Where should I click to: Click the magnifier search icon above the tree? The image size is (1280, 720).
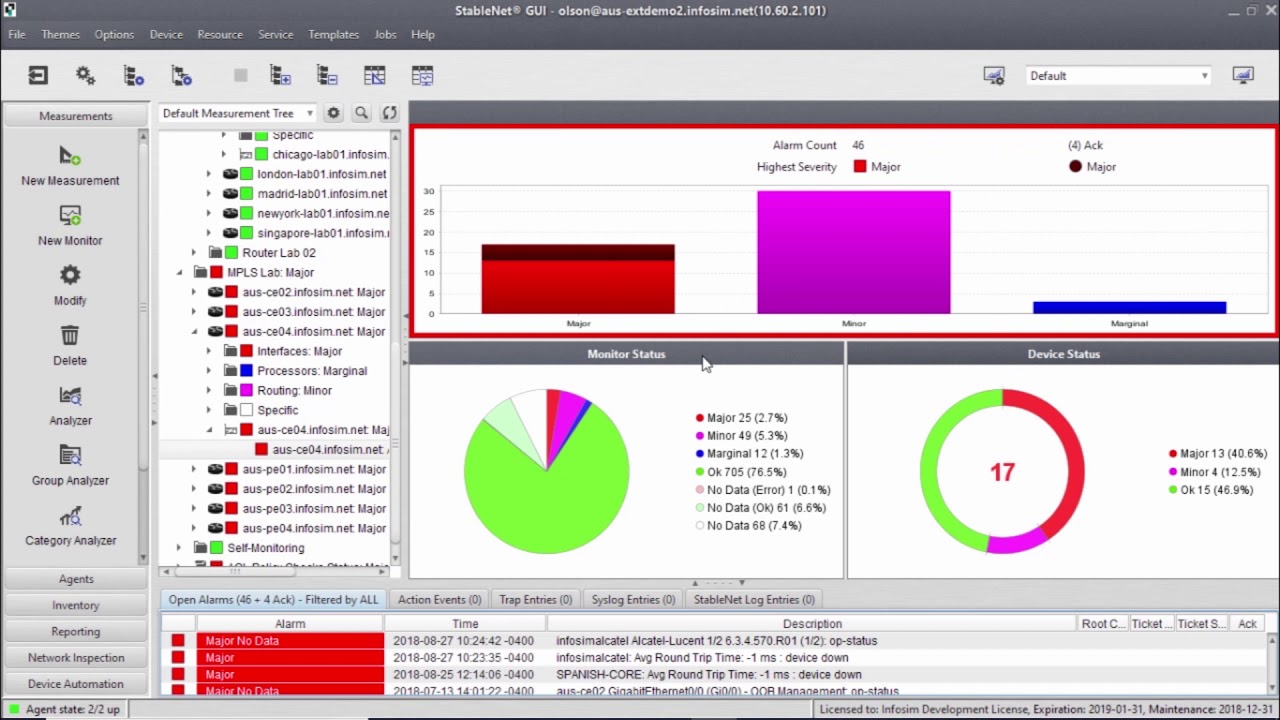point(361,113)
